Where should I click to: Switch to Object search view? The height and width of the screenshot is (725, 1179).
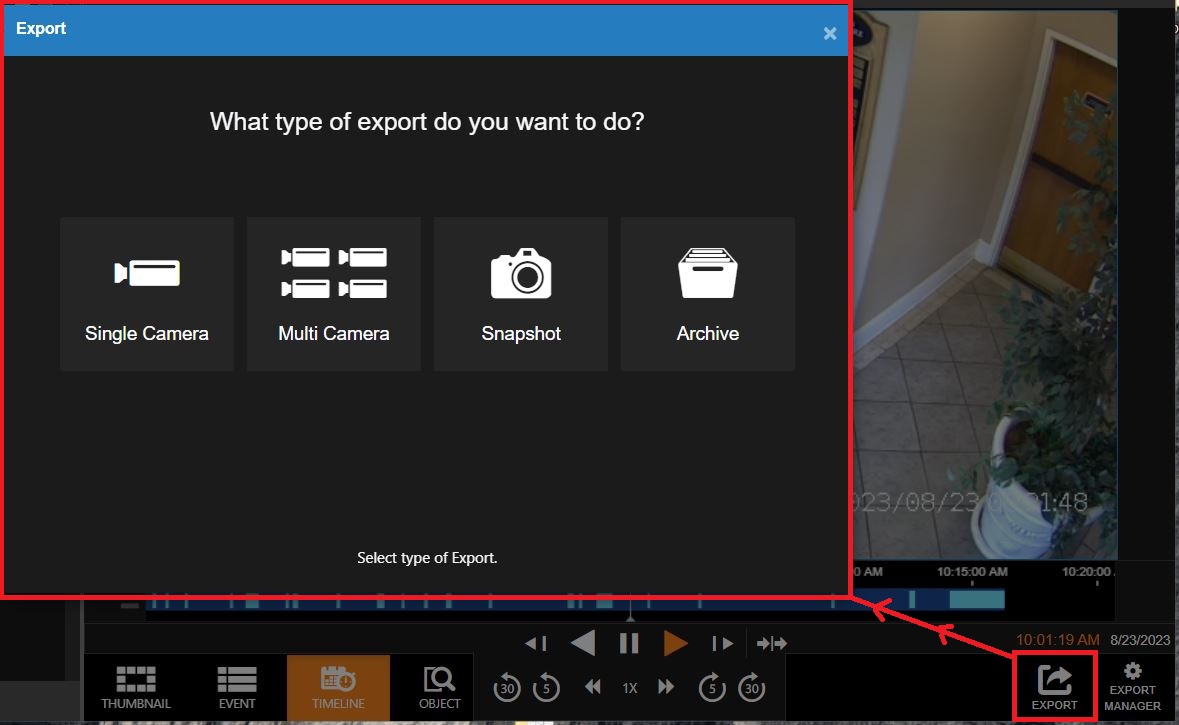(x=439, y=687)
